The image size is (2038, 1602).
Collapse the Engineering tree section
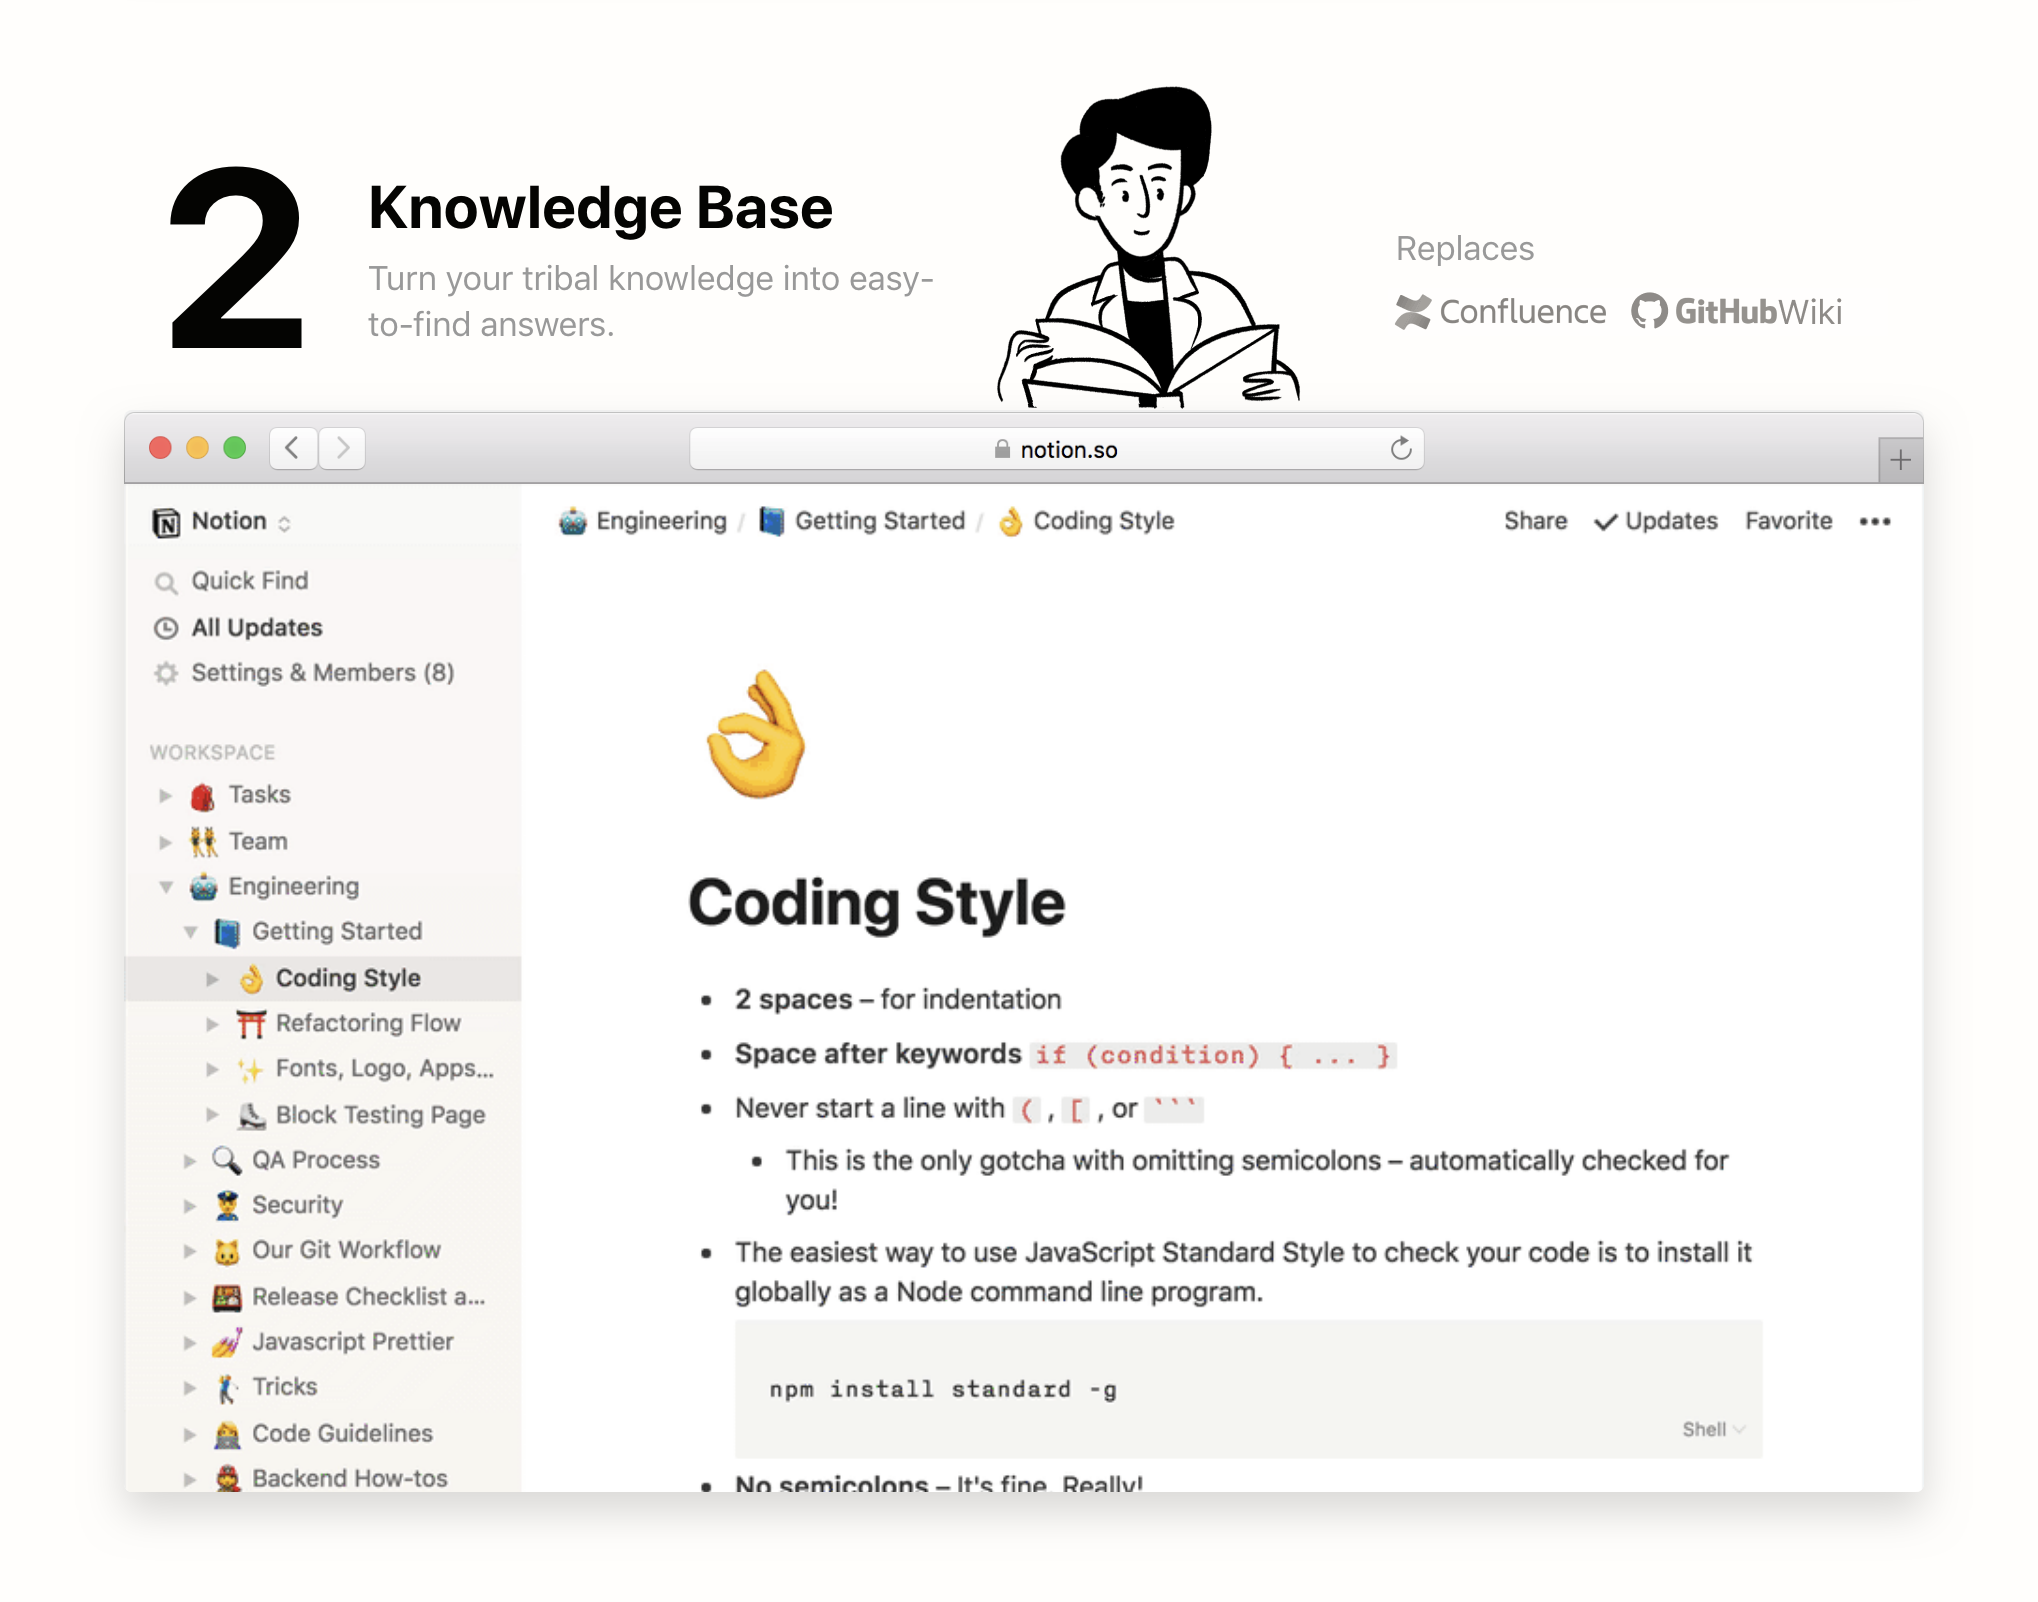click(166, 887)
